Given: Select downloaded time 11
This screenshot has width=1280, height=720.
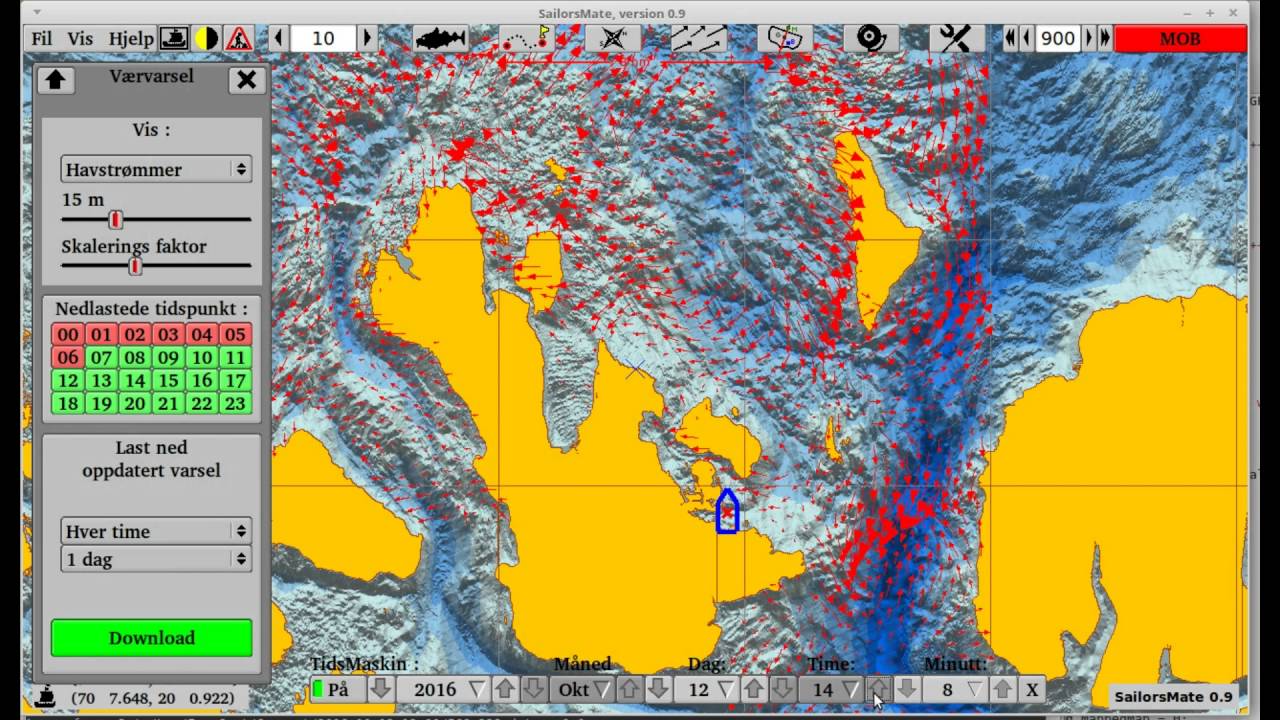Looking at the screenshot, I should click(235, 358).
